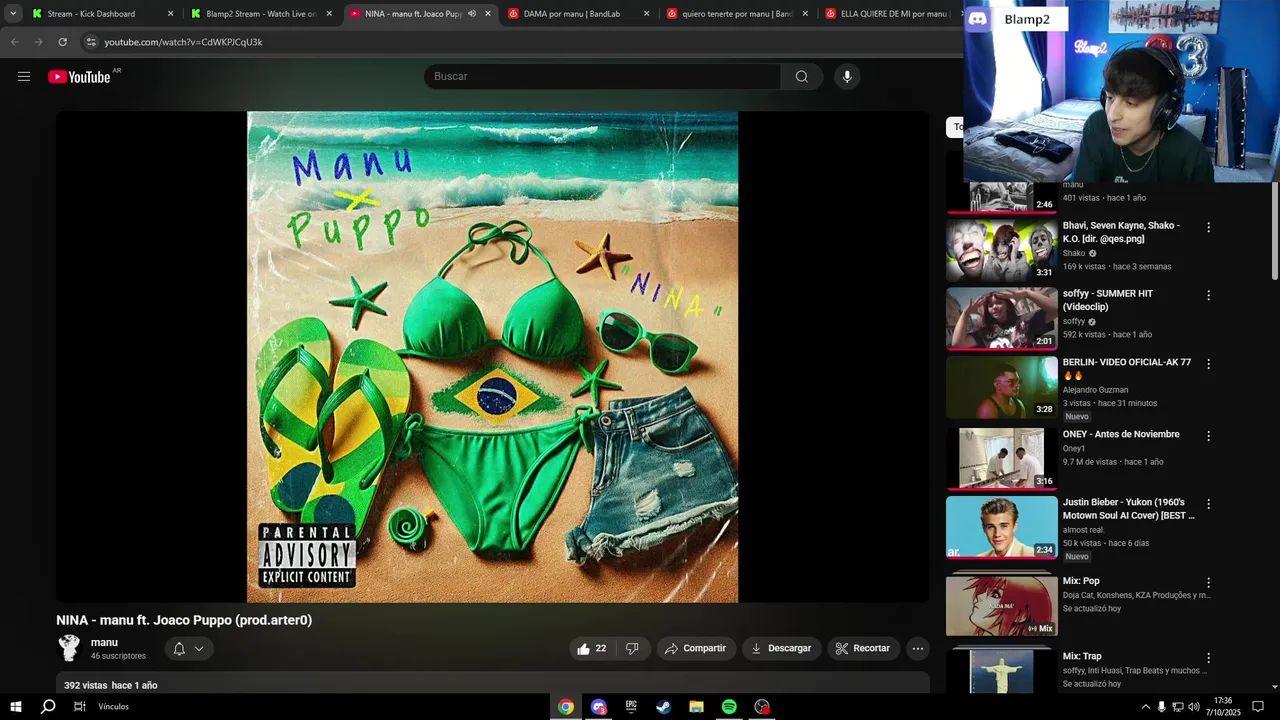
Task: Open notification bell dropdown for manu
Action: point(188,649)
